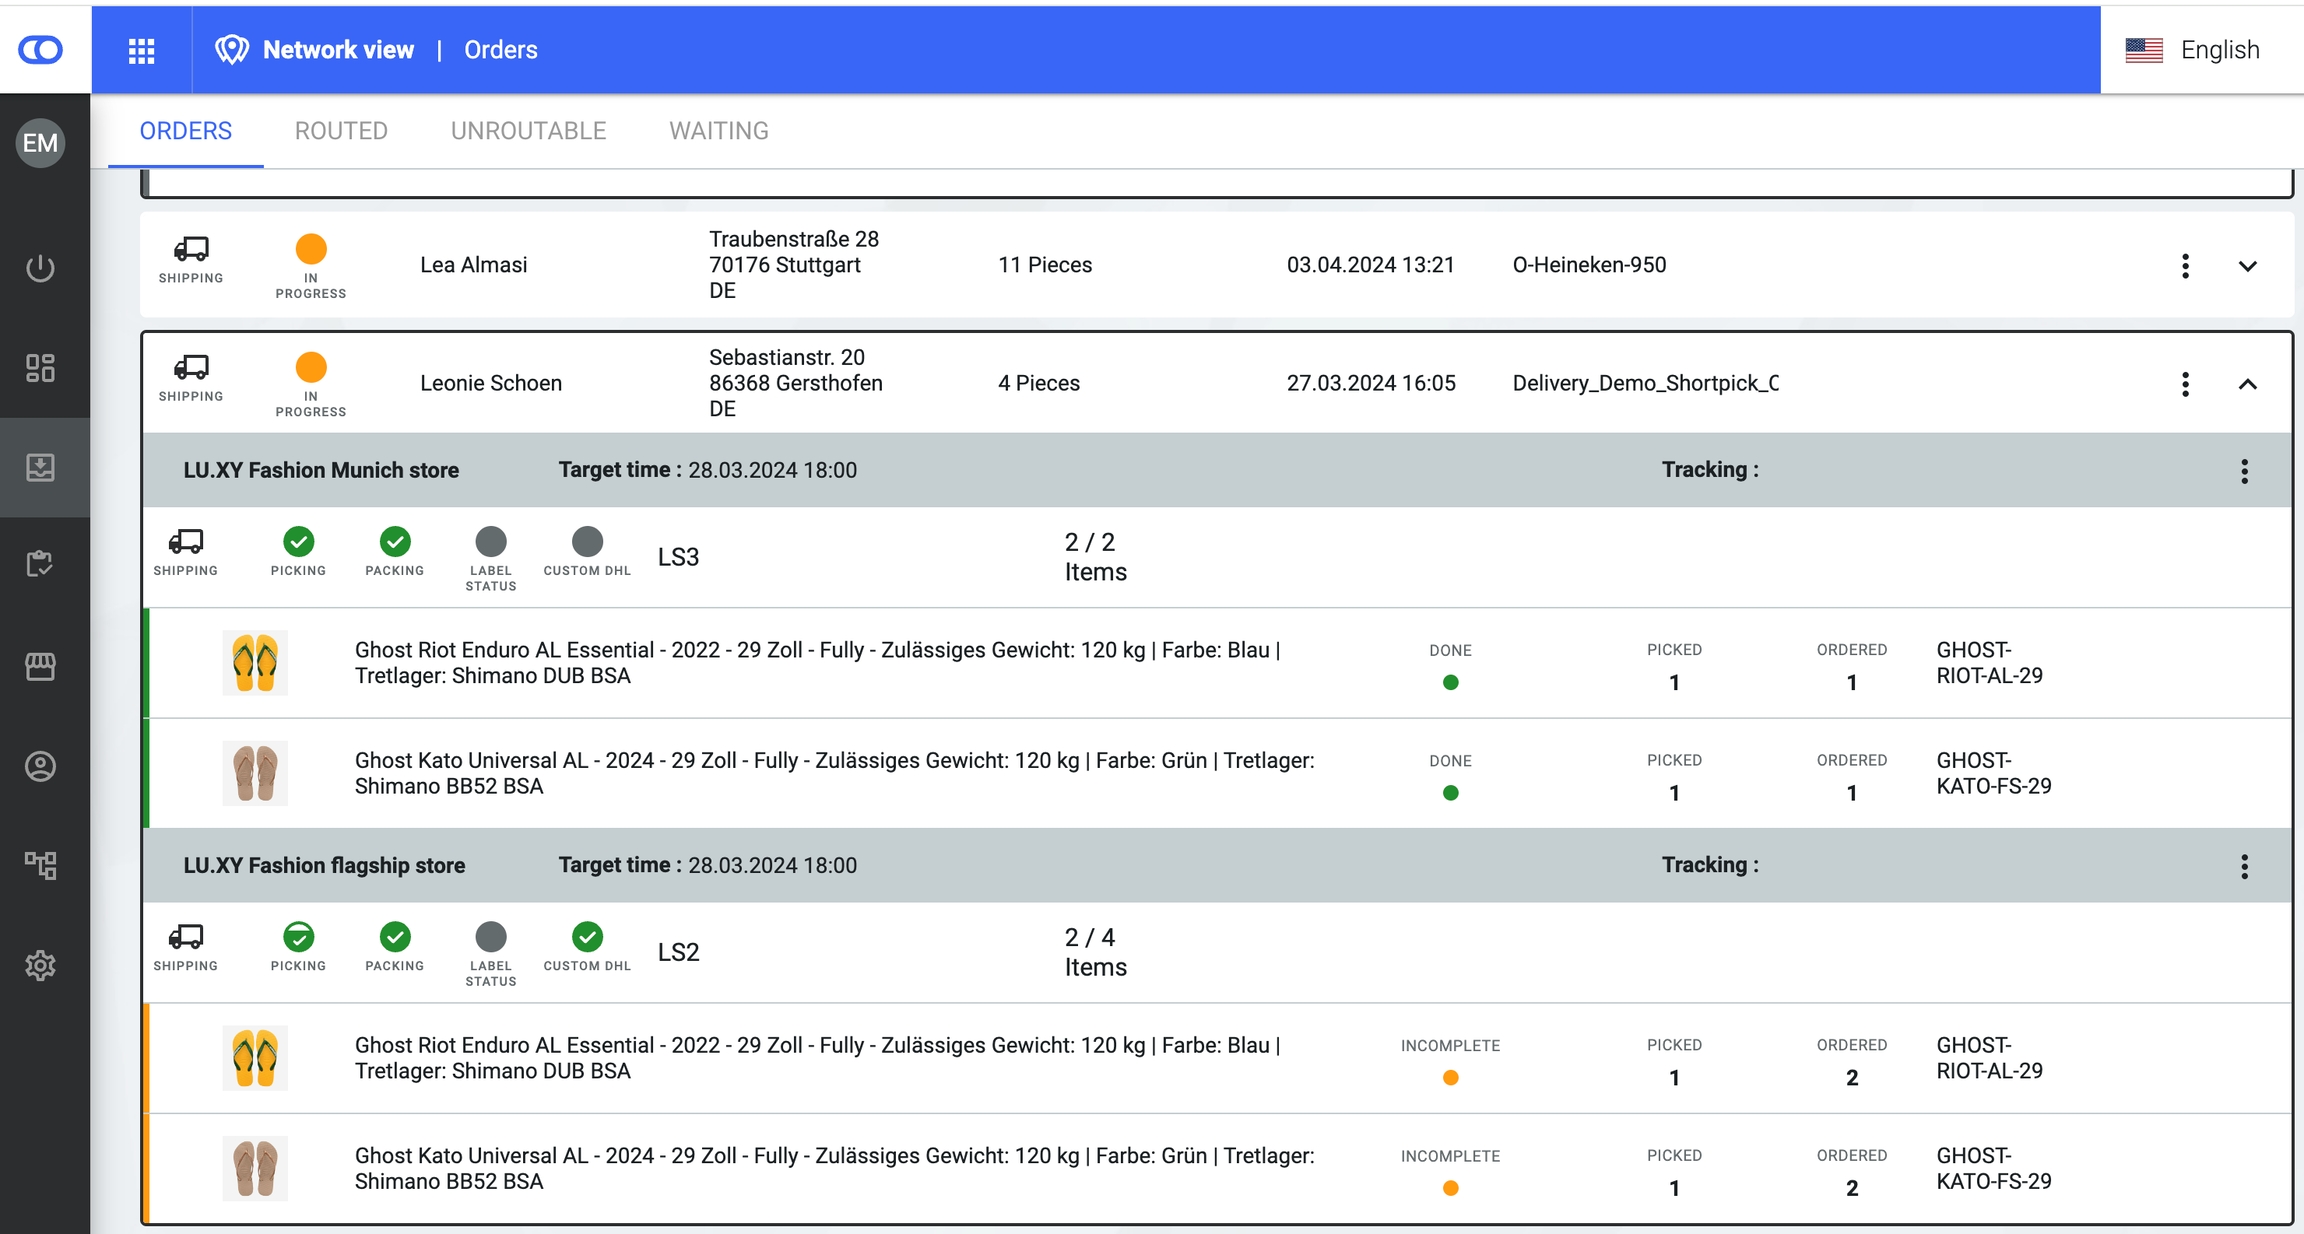The height and width of the screenshot is (1234, 2304).
Task: Click LS2 Custom DHL green checkmark
Action: tap(587, 937)
